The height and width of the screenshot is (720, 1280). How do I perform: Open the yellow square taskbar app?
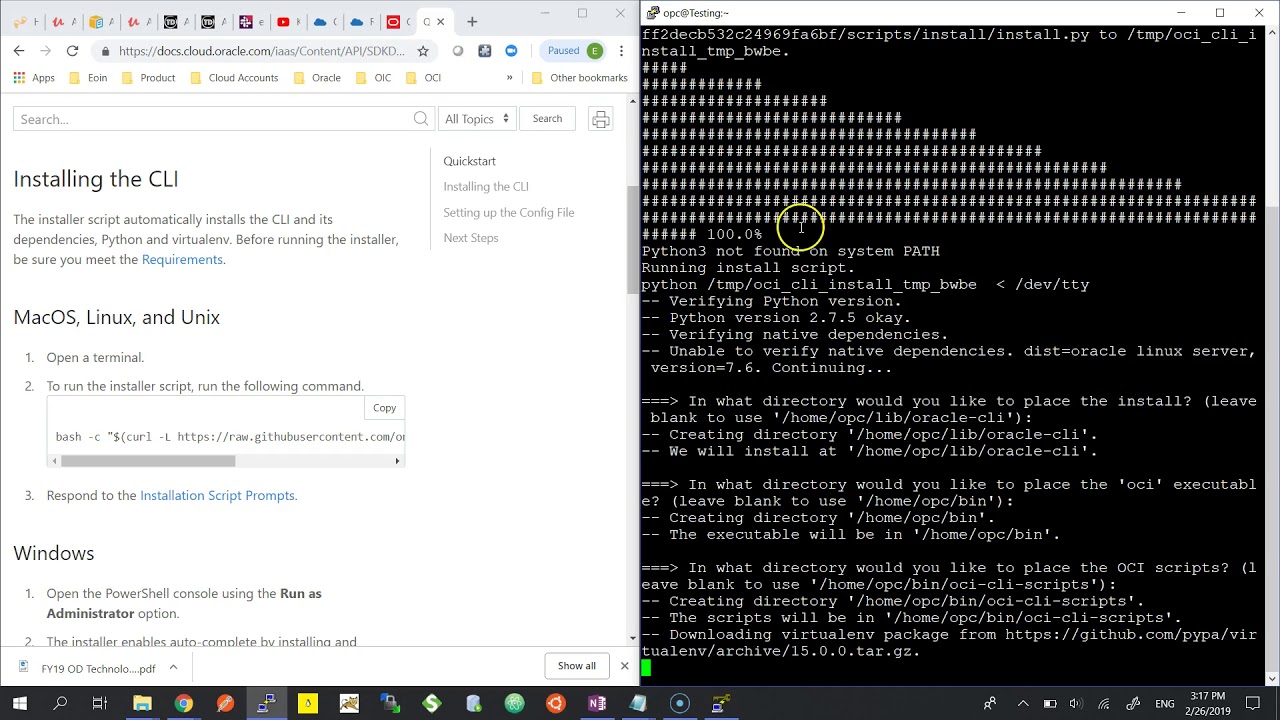click(x=307, y=704)
